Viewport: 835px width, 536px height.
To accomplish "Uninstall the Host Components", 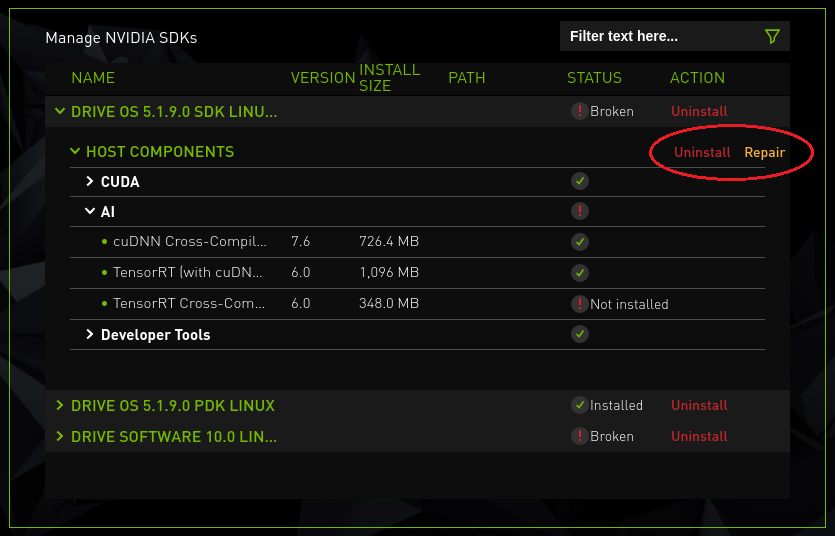I will coord(702,152).
